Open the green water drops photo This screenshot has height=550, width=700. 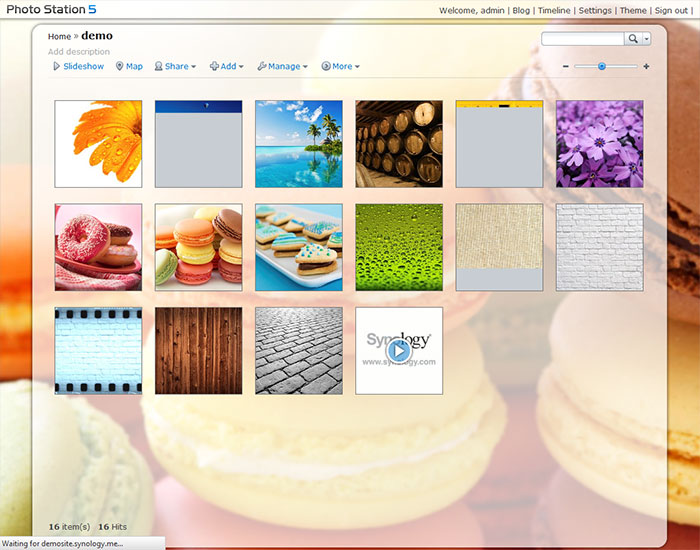pos(399,247)
